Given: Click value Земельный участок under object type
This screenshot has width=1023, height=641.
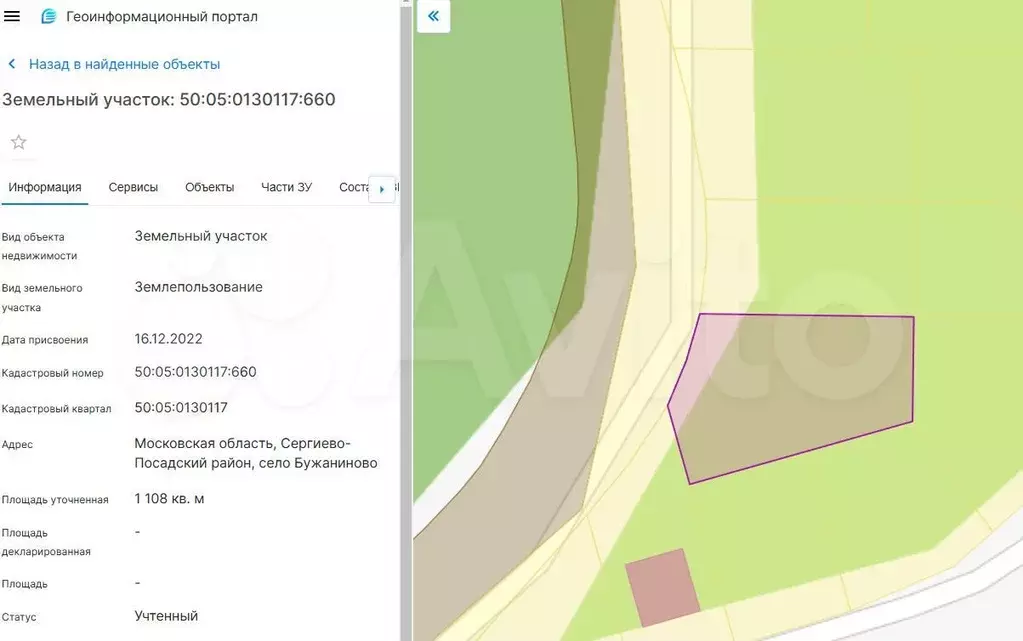Looking at the screenshot, I should click(x=201, y=236).
